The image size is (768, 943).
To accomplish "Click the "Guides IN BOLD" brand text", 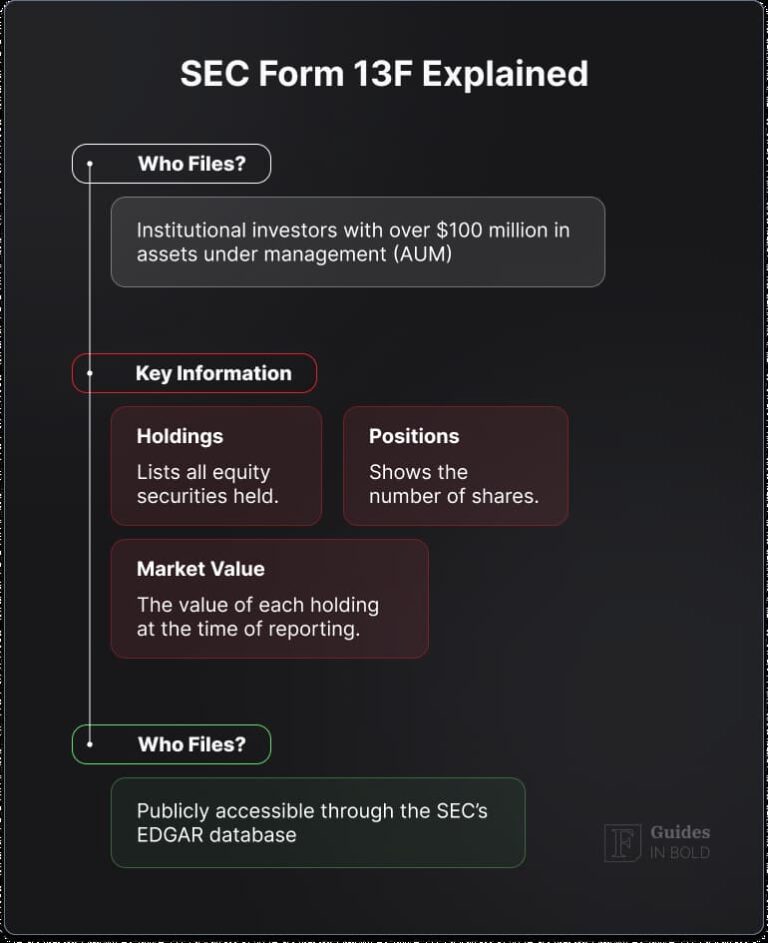I will pos(680,842).
